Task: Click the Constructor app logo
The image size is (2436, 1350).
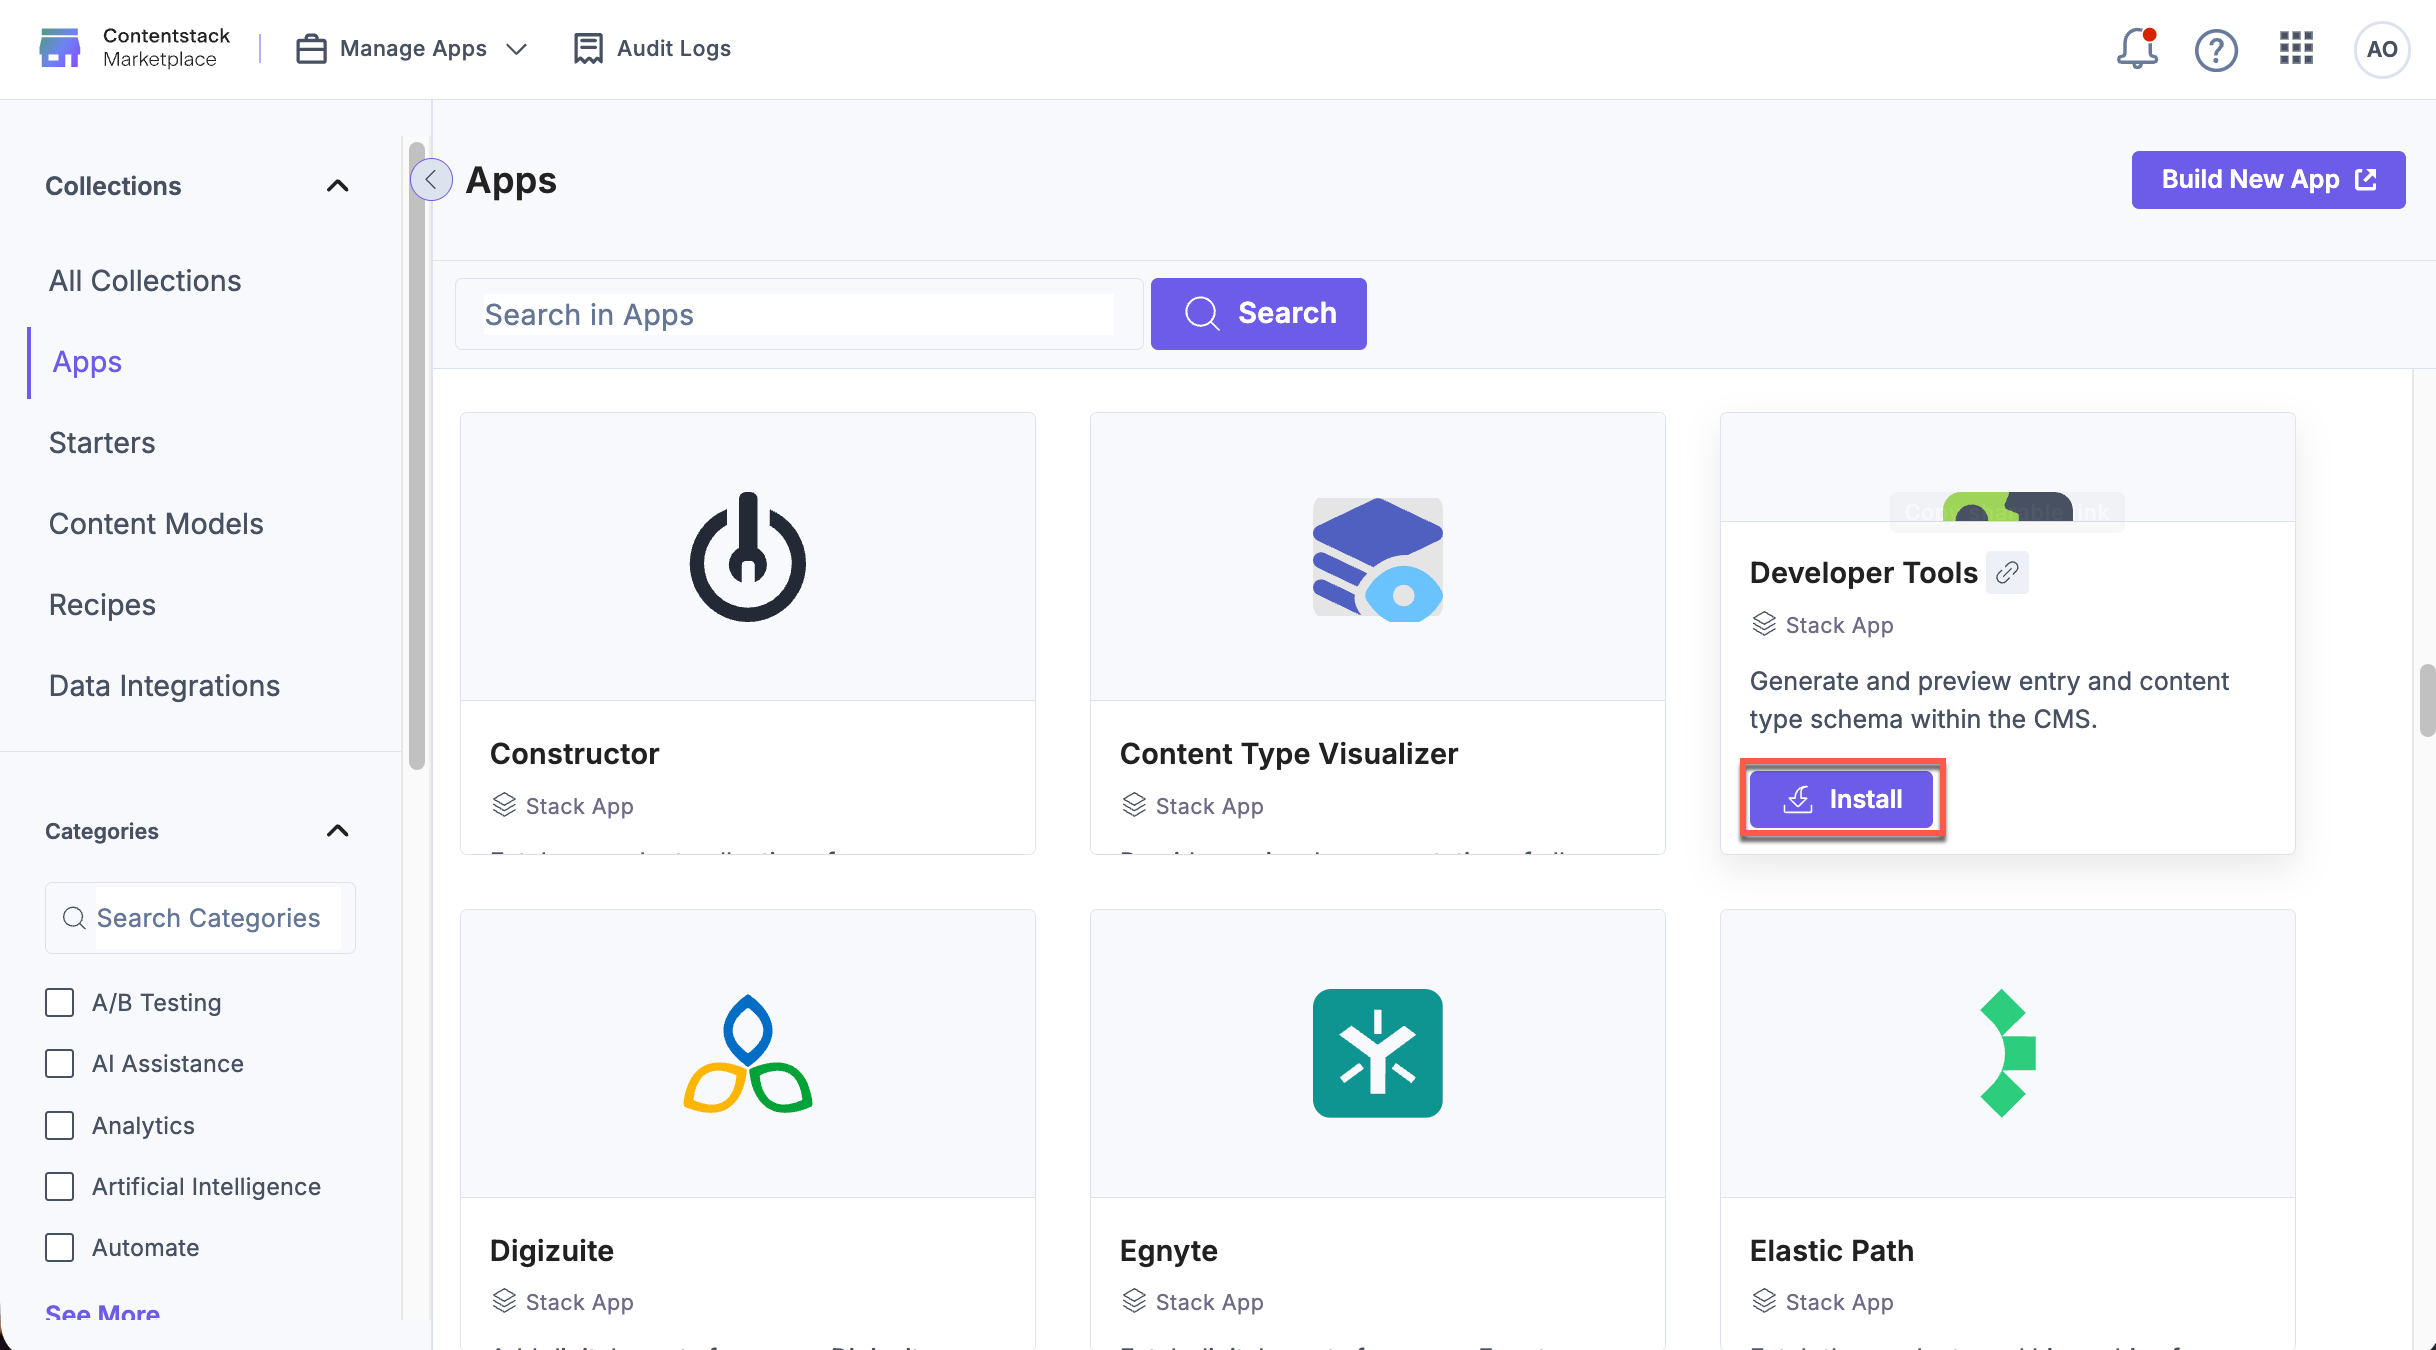Action: point(748,557)
